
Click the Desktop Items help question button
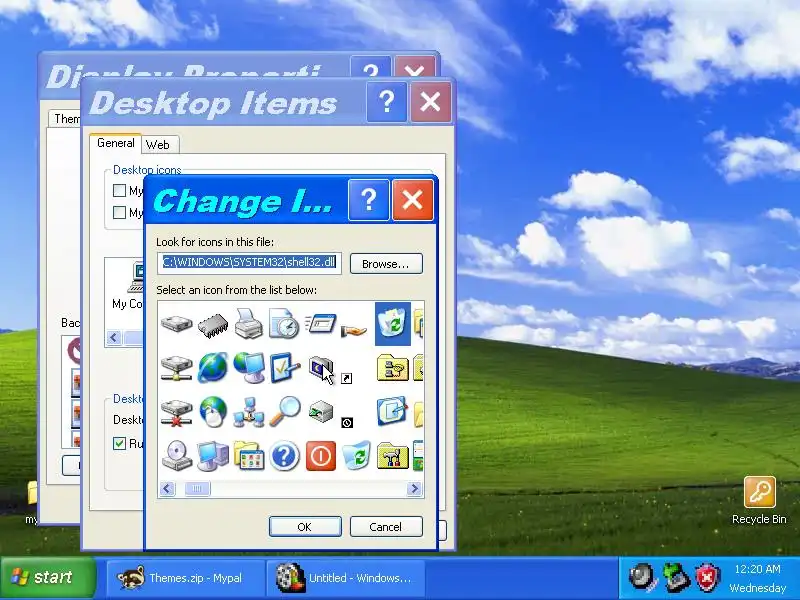(387, 103)
